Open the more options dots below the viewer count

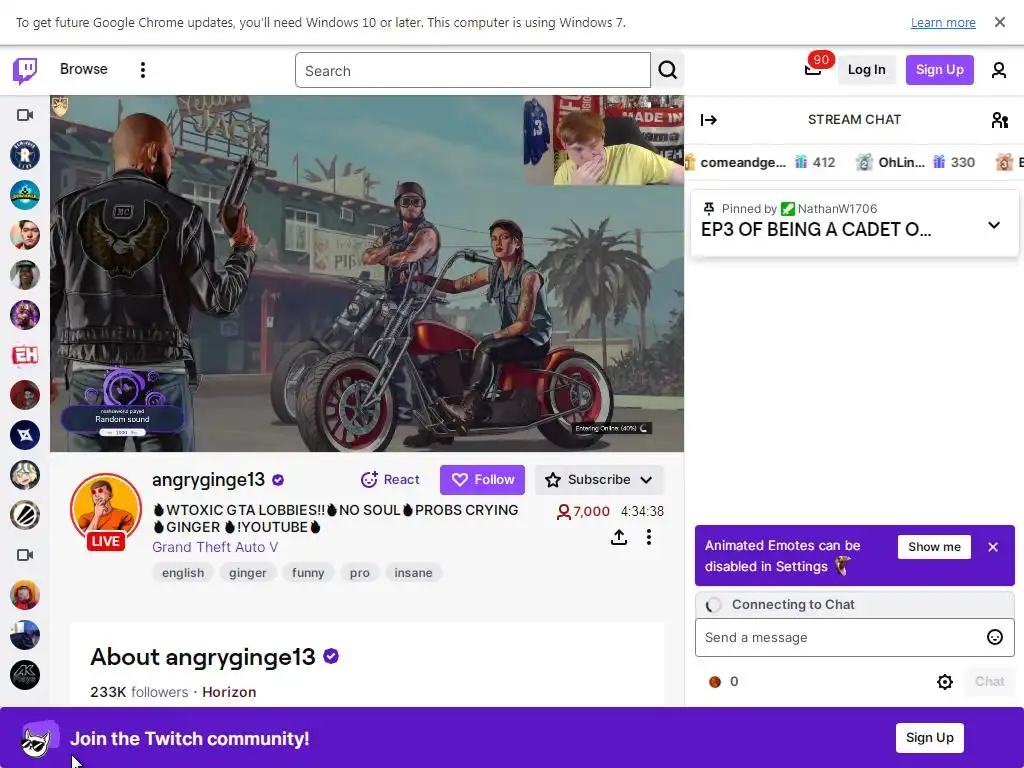(648, 537)
